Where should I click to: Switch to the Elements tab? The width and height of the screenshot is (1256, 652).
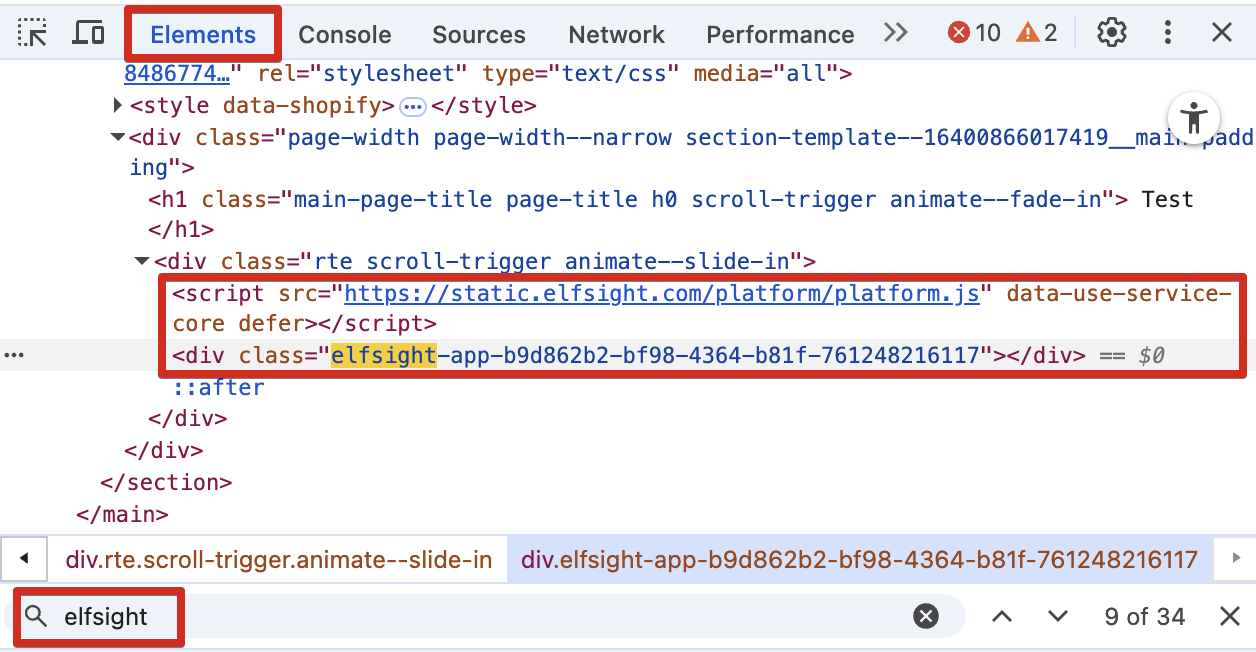pyautogui.click(x=203, y=35)
